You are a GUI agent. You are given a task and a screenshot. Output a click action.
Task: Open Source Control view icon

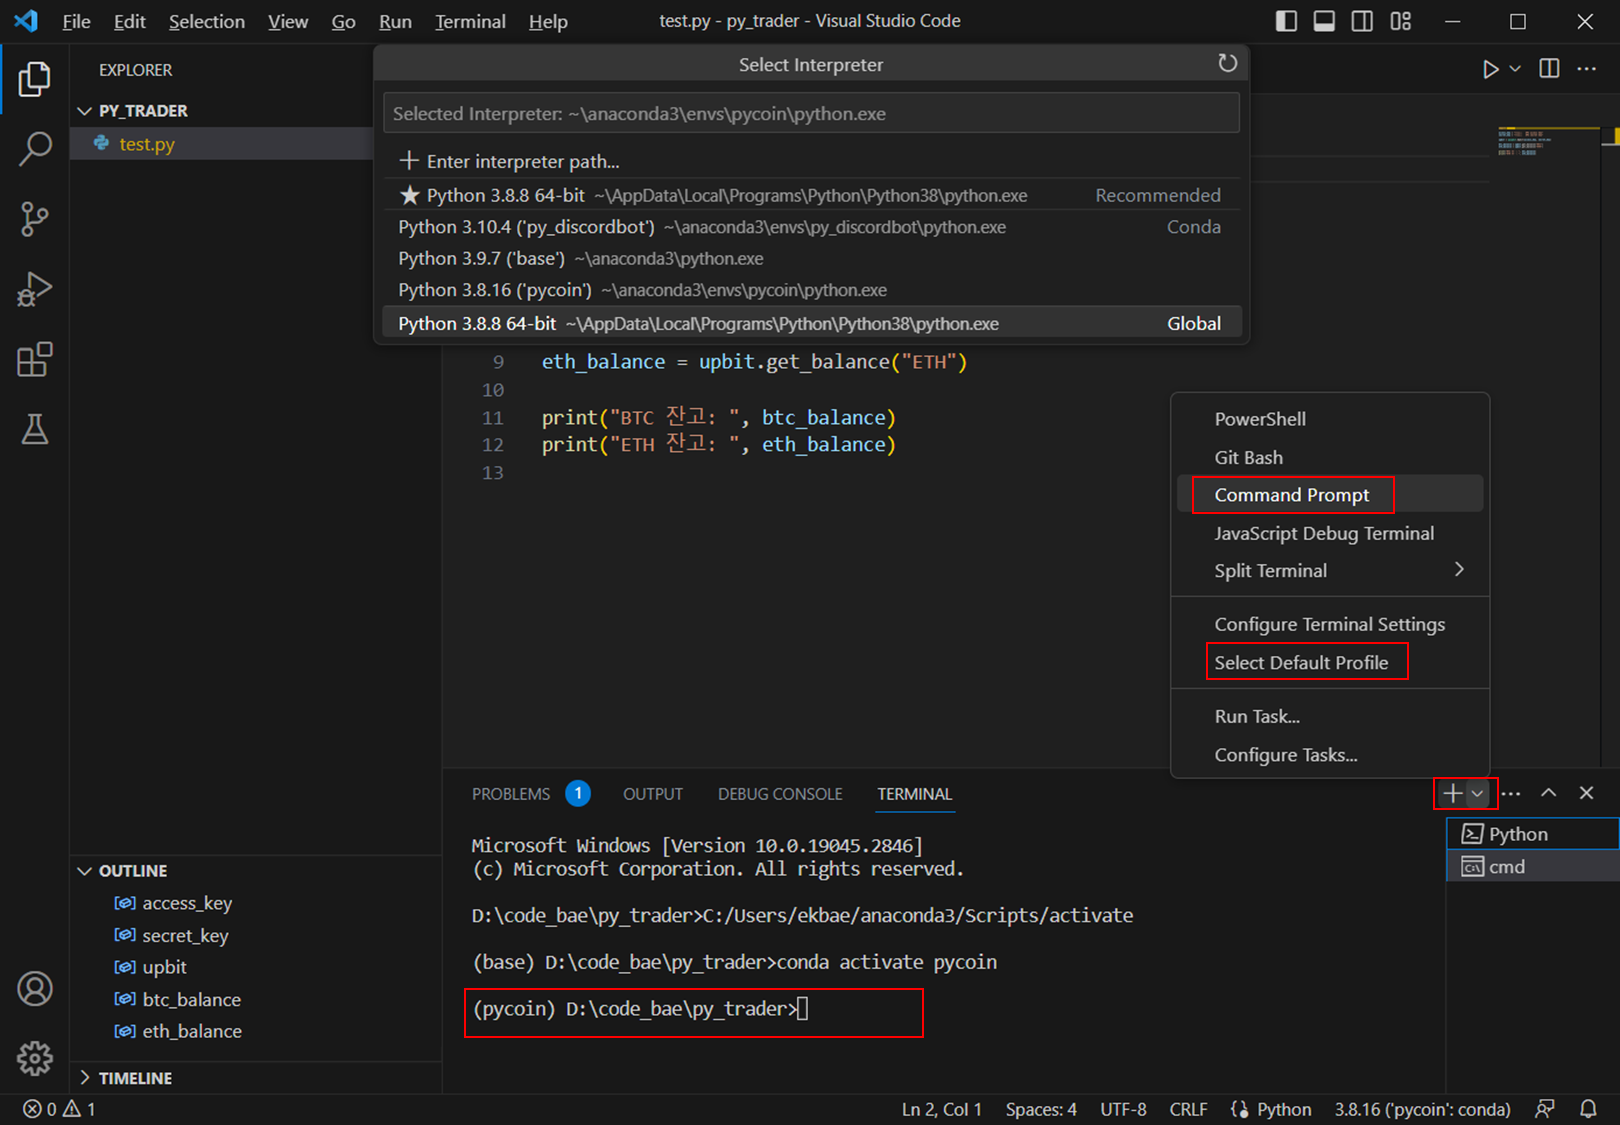[35, 219]
